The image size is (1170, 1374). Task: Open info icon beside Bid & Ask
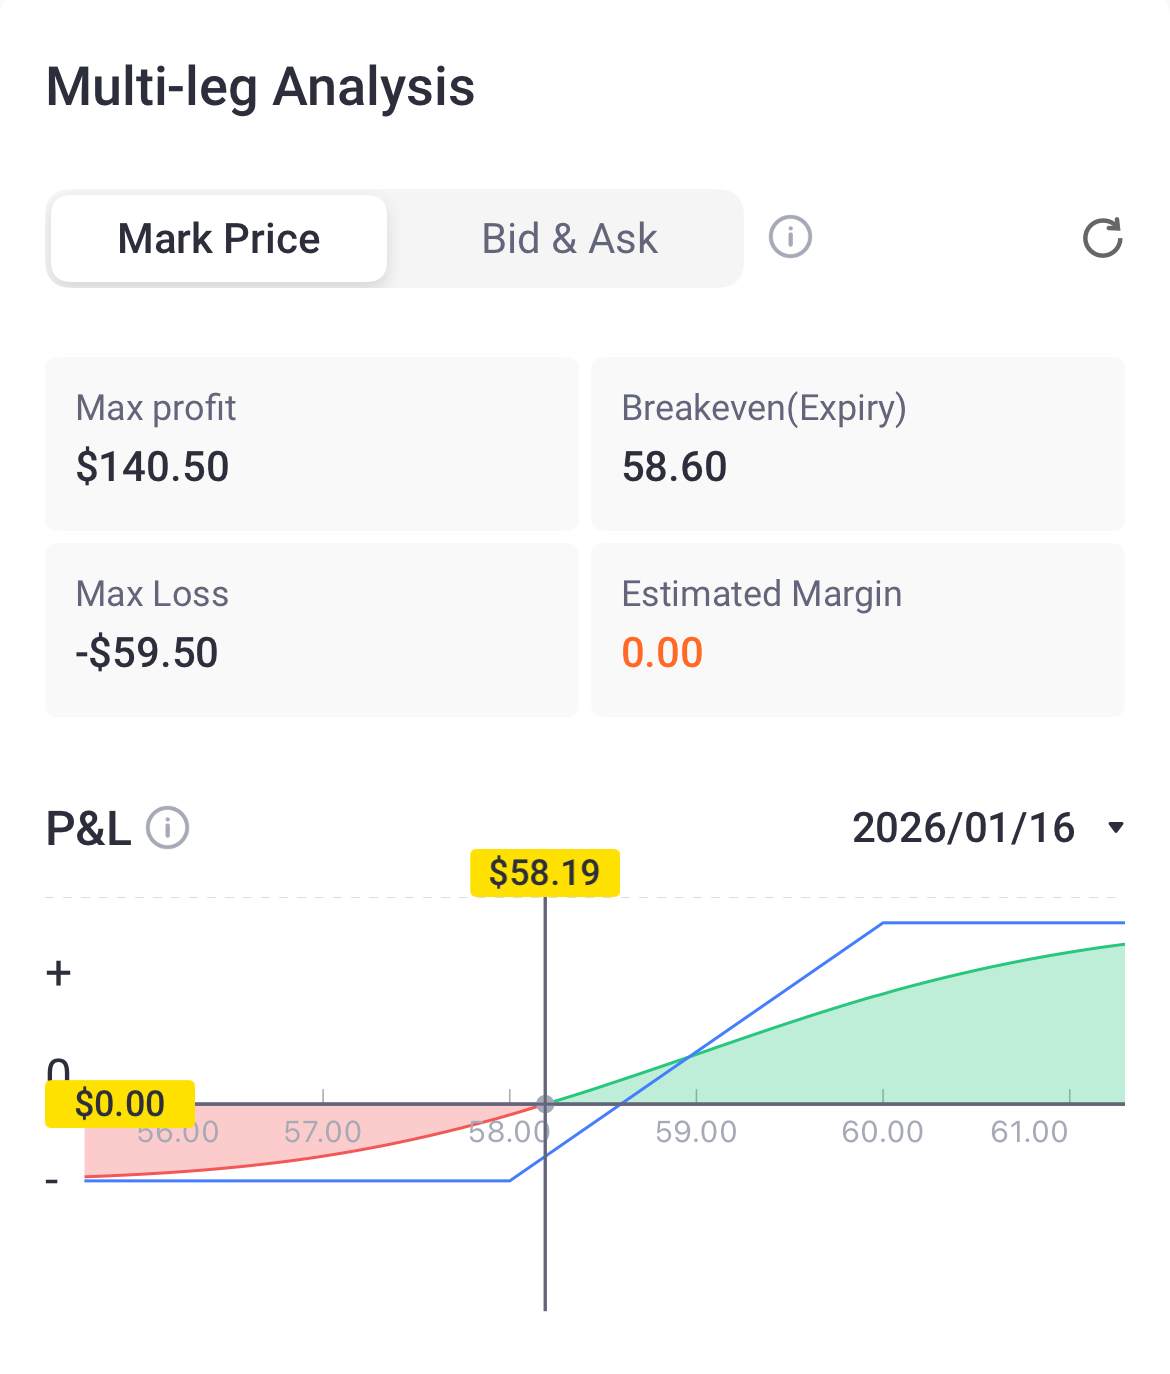(x=790, y=238)
